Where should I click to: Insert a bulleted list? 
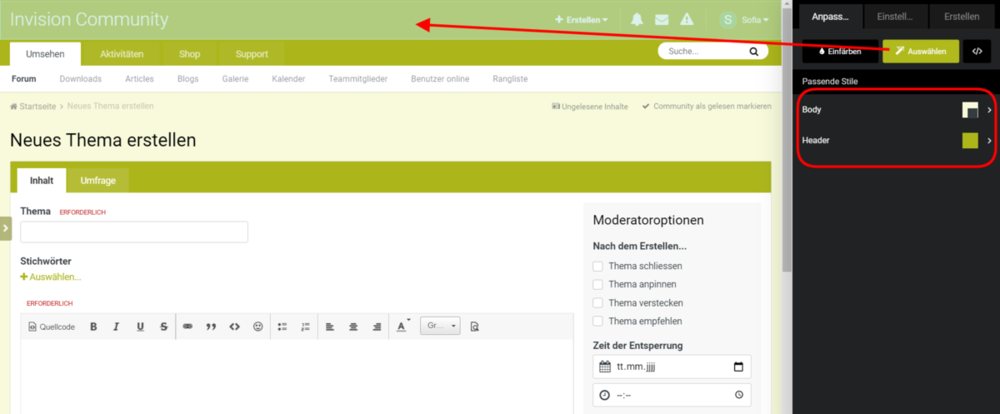(x=282, y=327)
